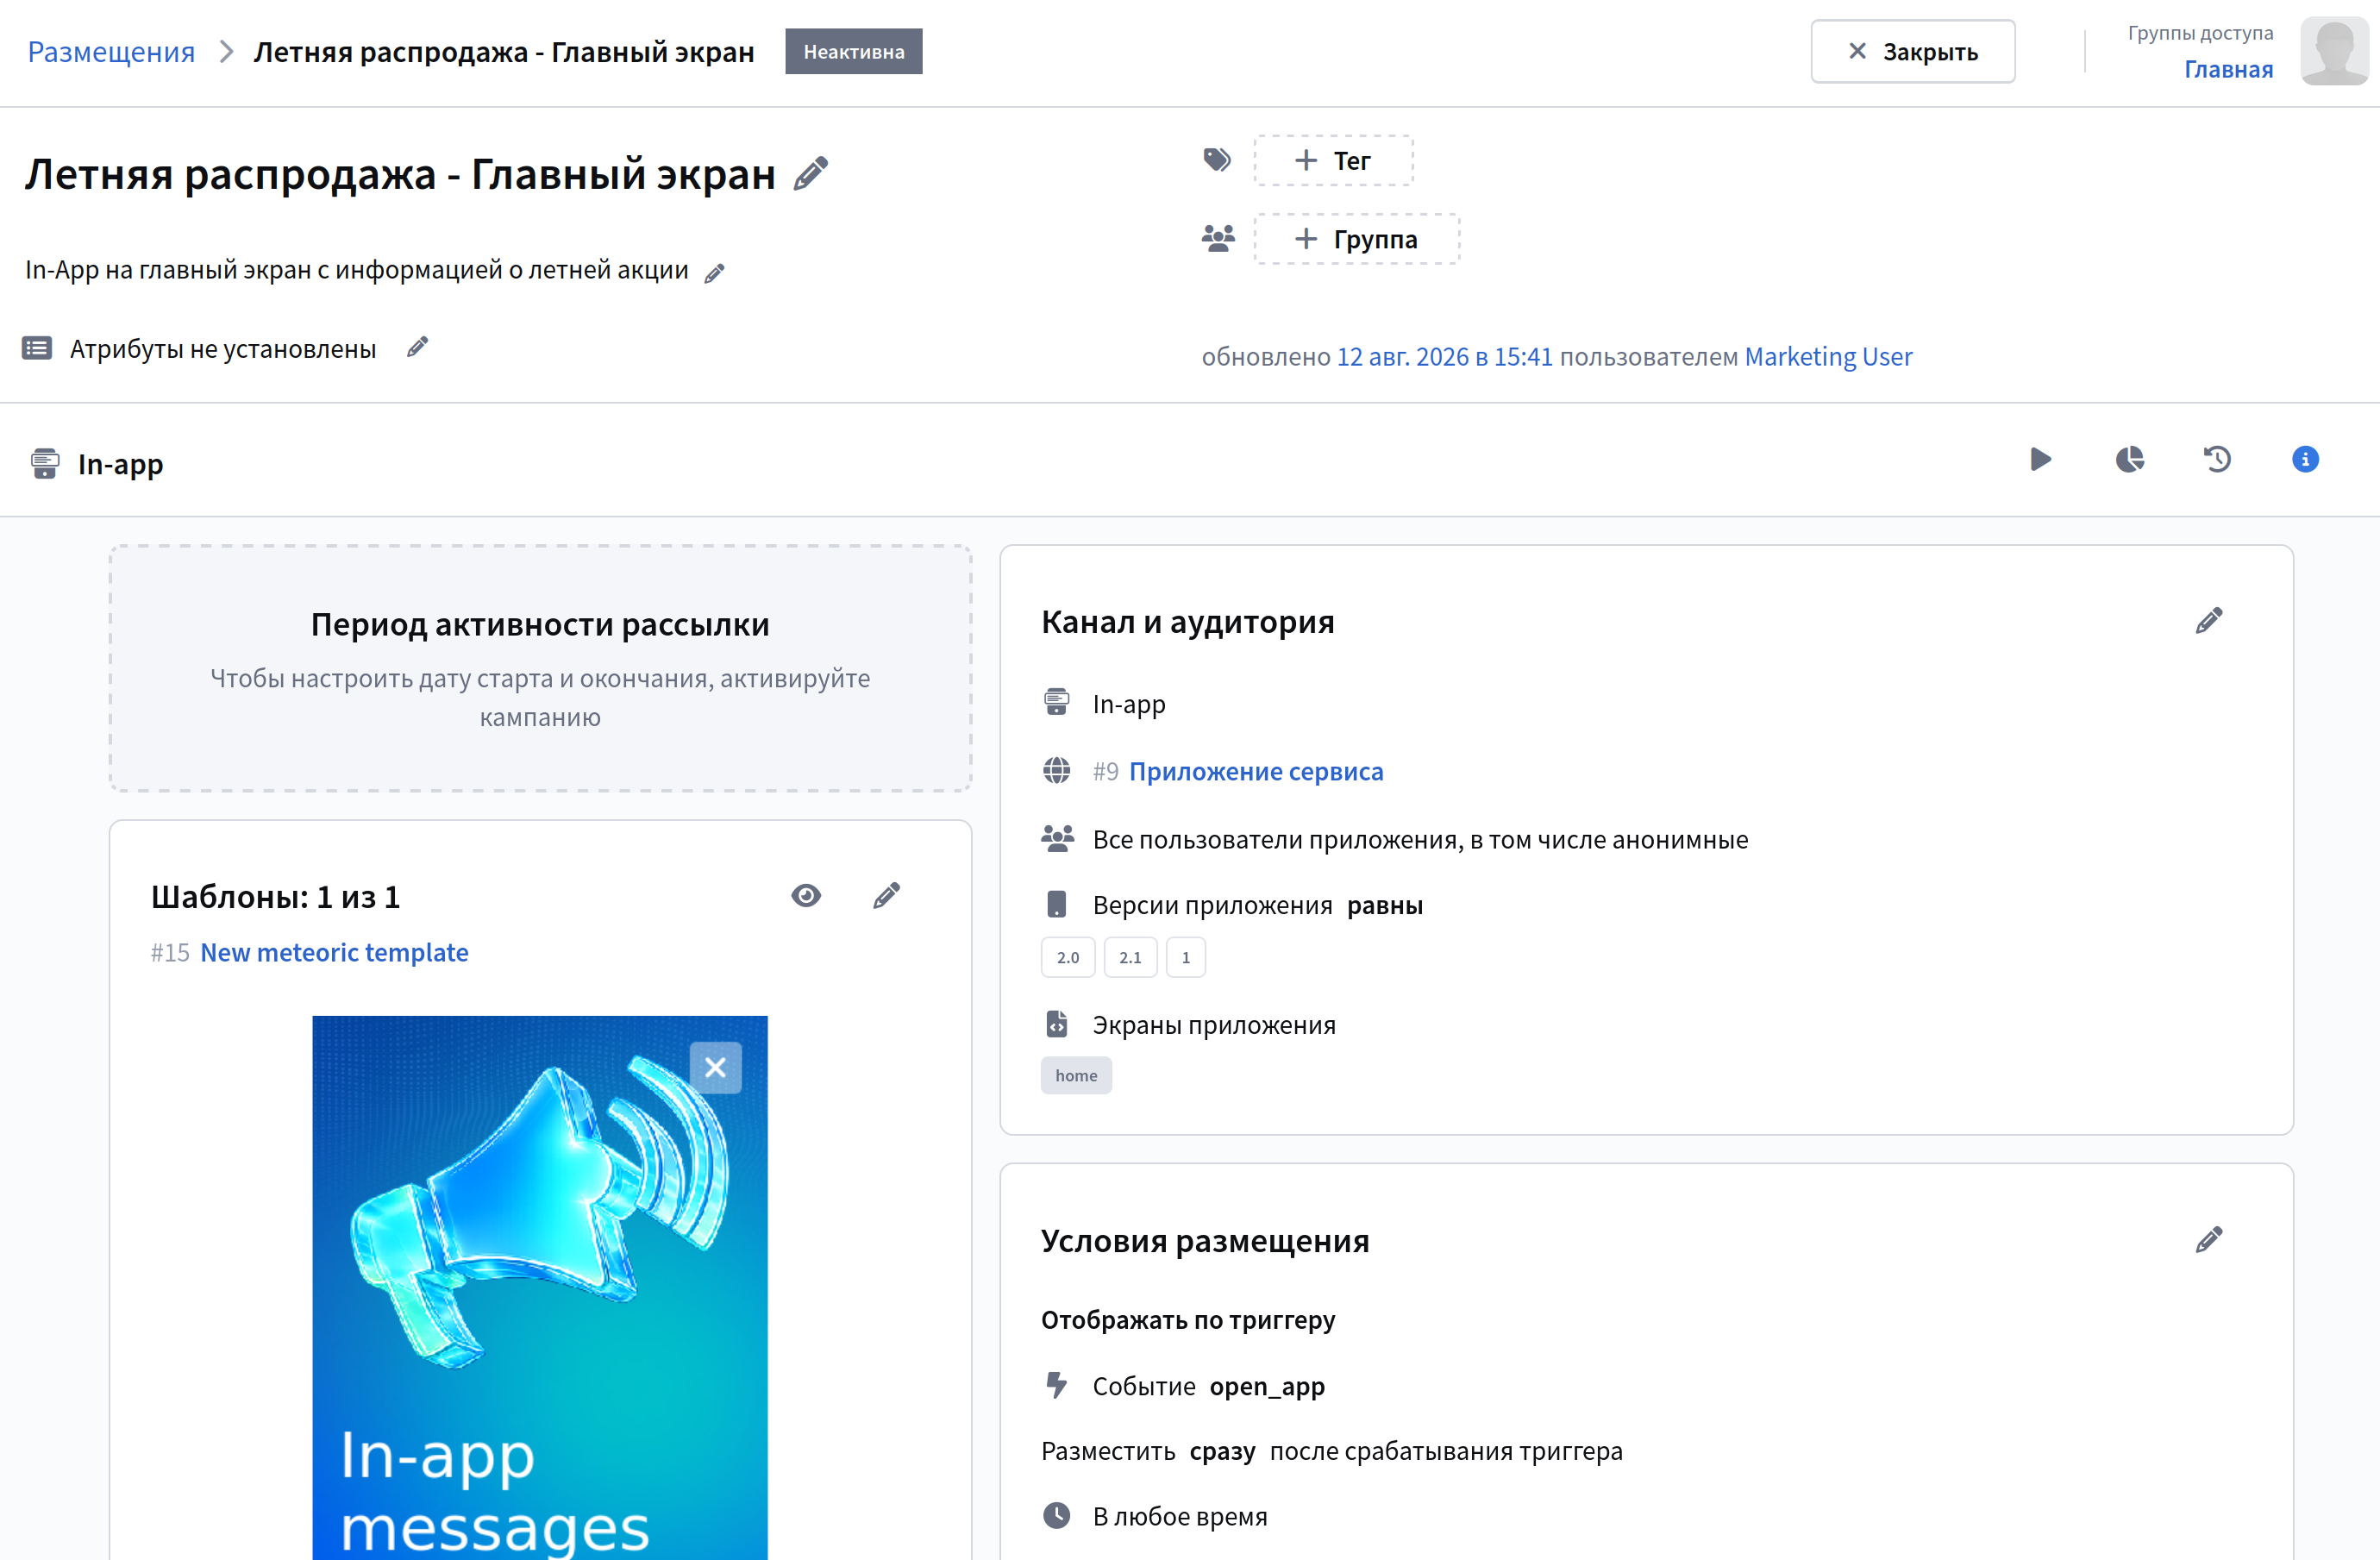
Task: Preview the template with the eye icon
Action: pyautogui.click(x=806, y=895)
